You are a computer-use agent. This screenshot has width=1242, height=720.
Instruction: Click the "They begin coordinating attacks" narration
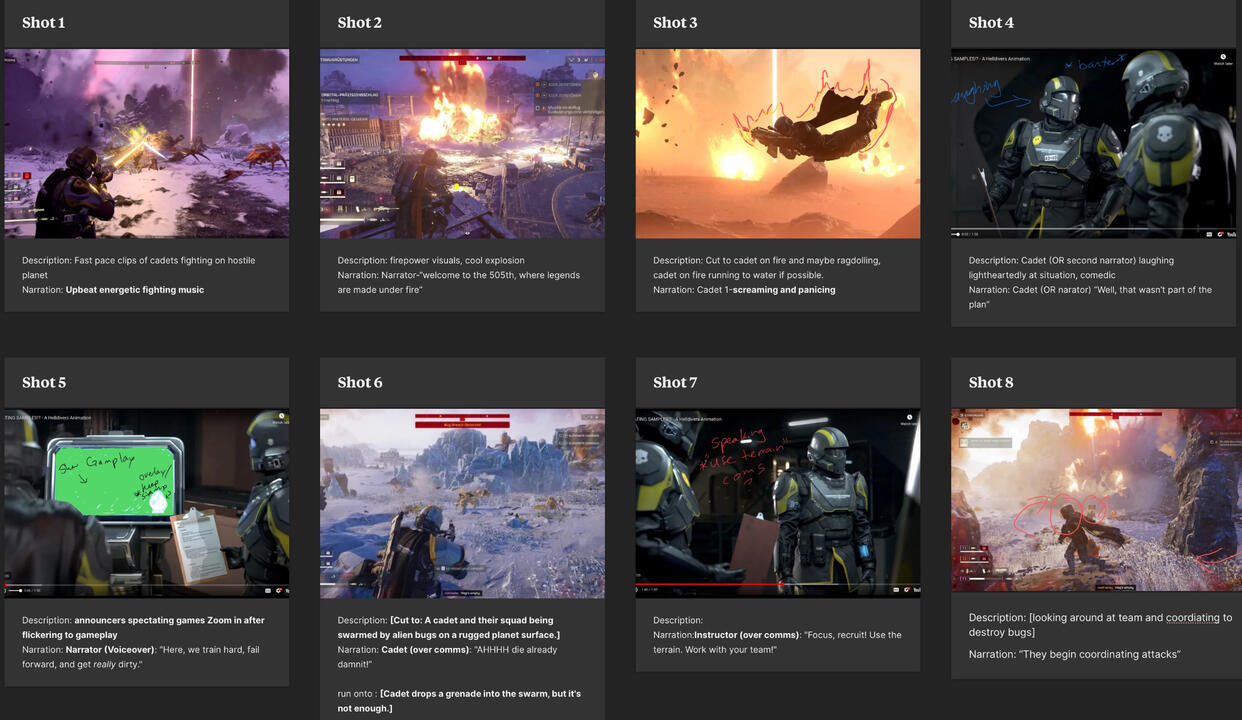point(1075,654)
